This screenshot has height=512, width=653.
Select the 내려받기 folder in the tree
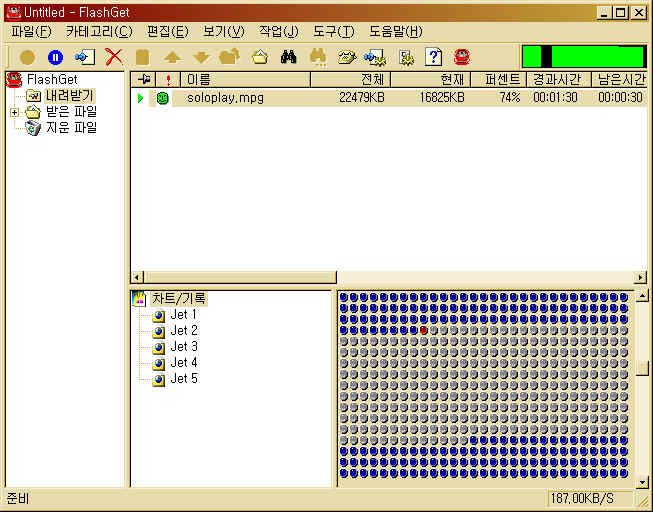tap(70, 95)
